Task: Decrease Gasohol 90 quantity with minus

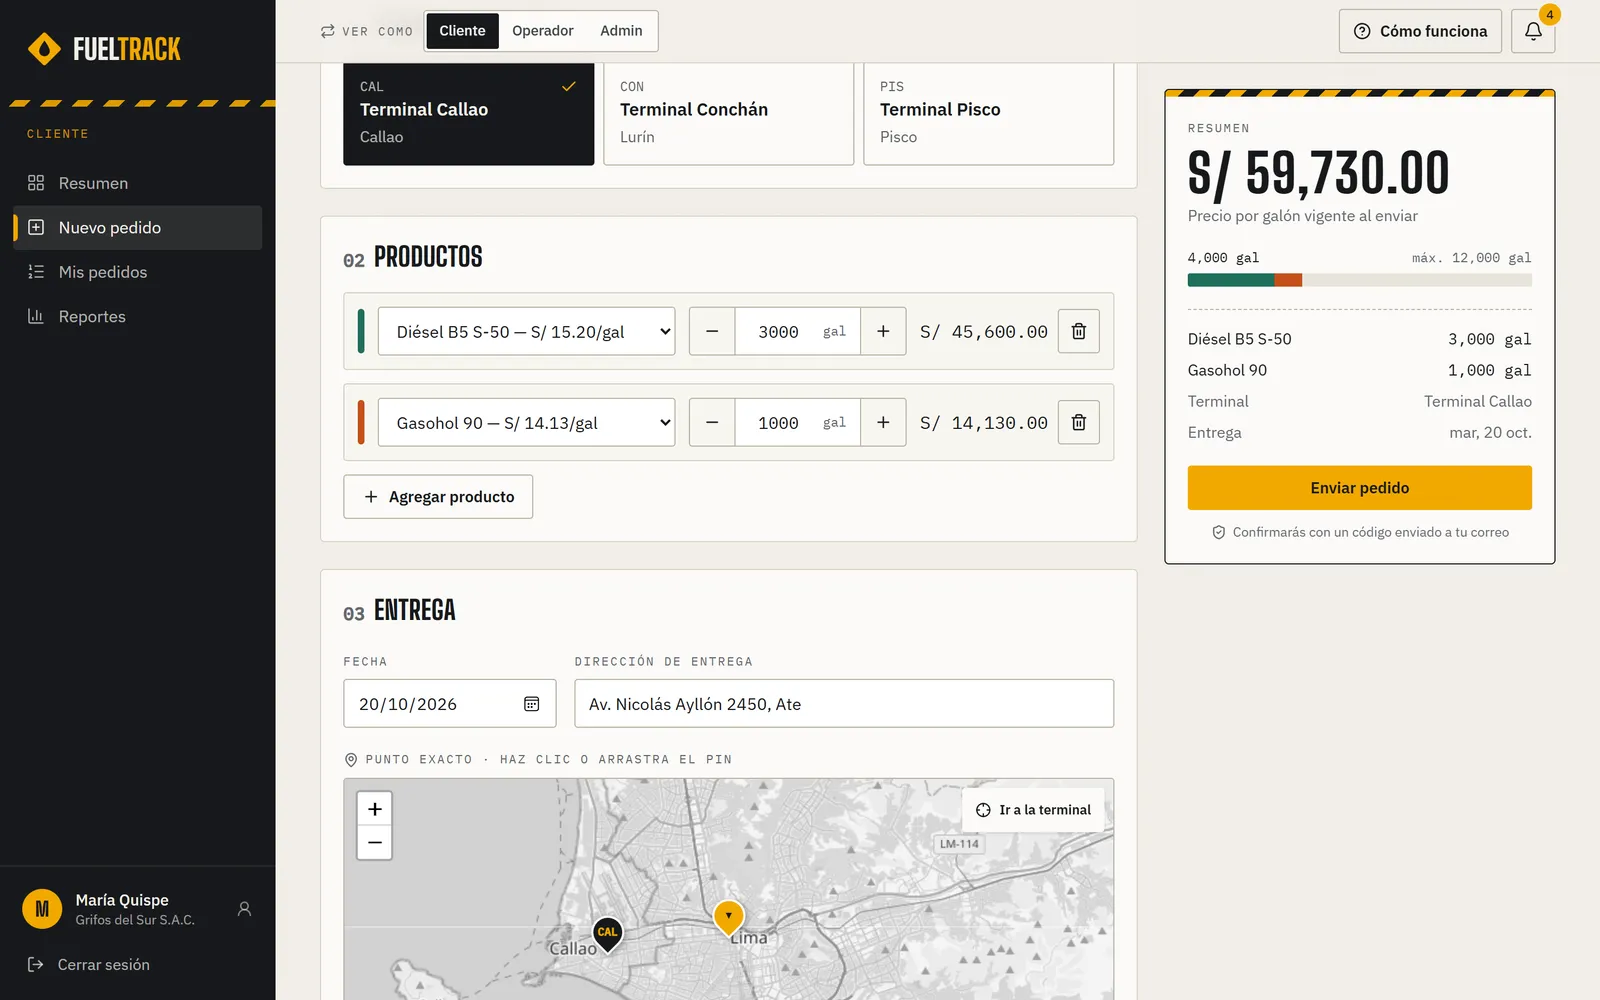Action: 712,422
